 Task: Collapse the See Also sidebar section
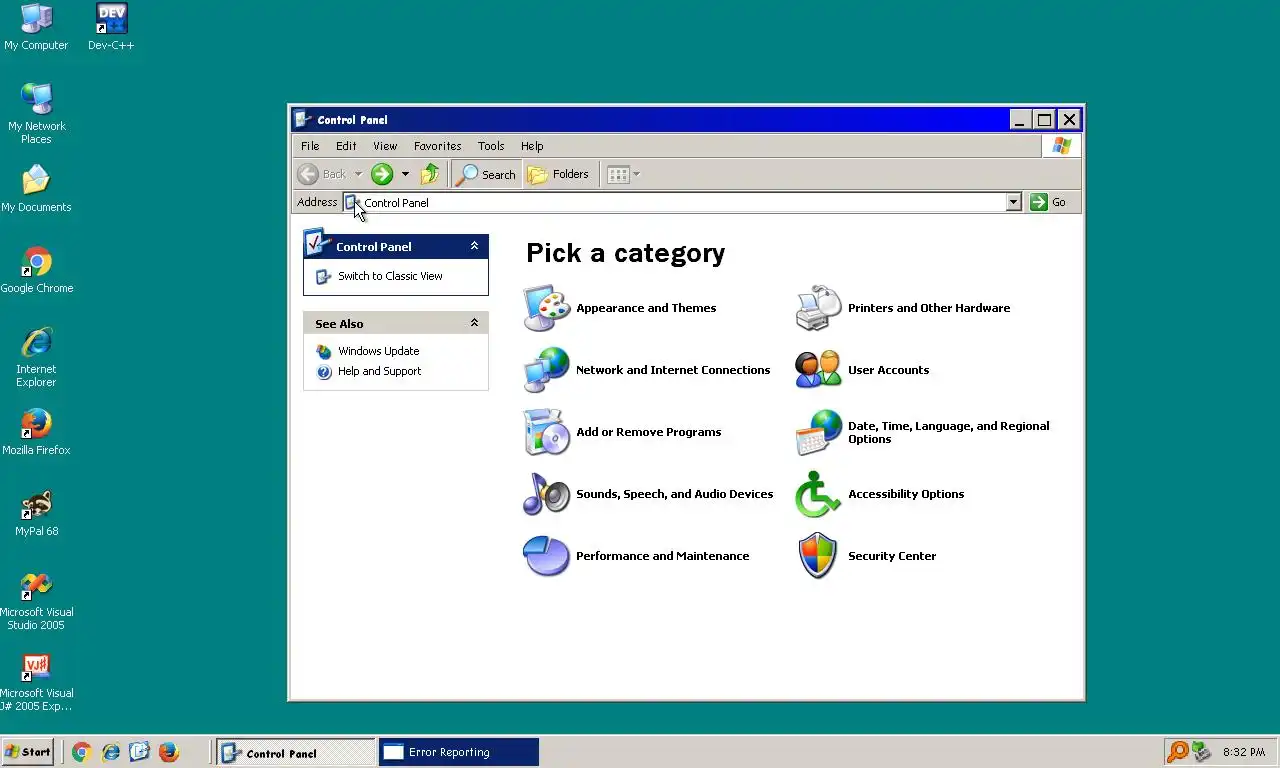[x=474, y=323]
